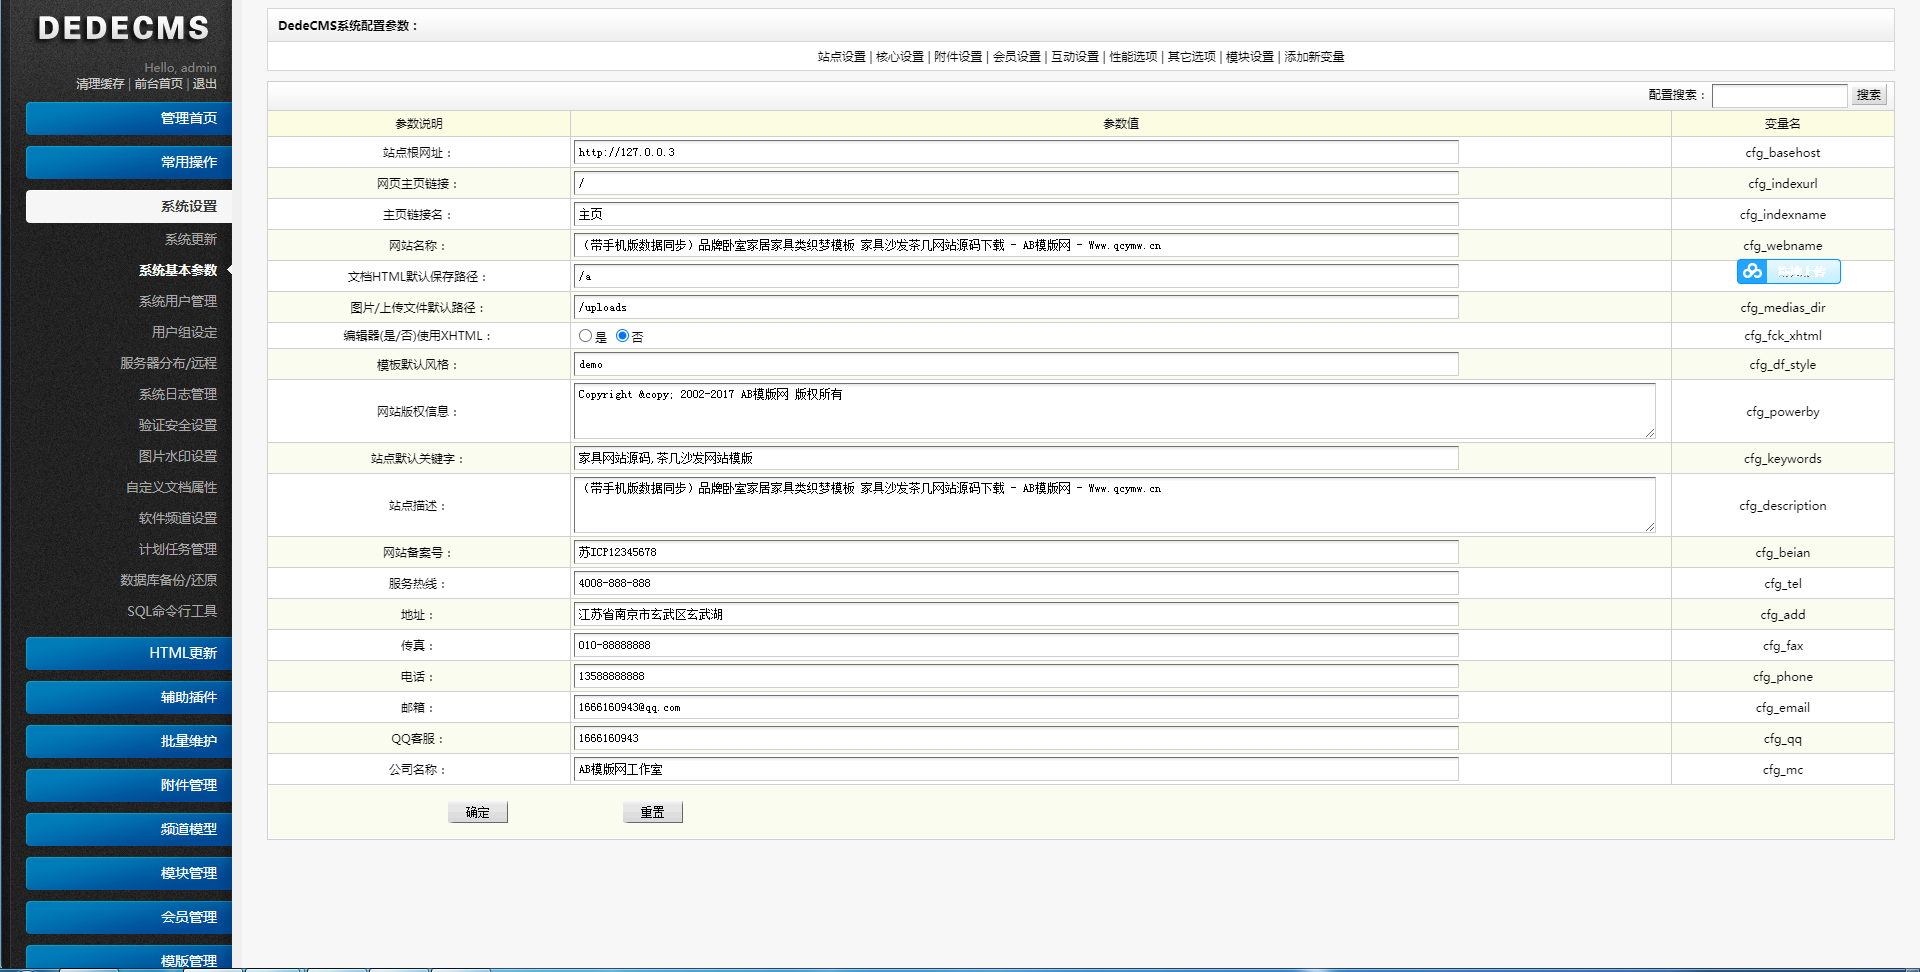Image resolution: width=1920 pixels, height=972 pixels.
Task: Focus the 公司名称 input field
Action: 1016,769
